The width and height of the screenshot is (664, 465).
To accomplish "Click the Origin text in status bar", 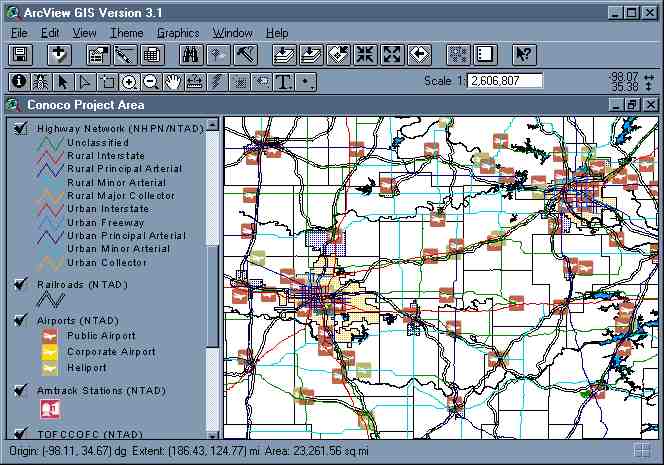I will point(68,451).
